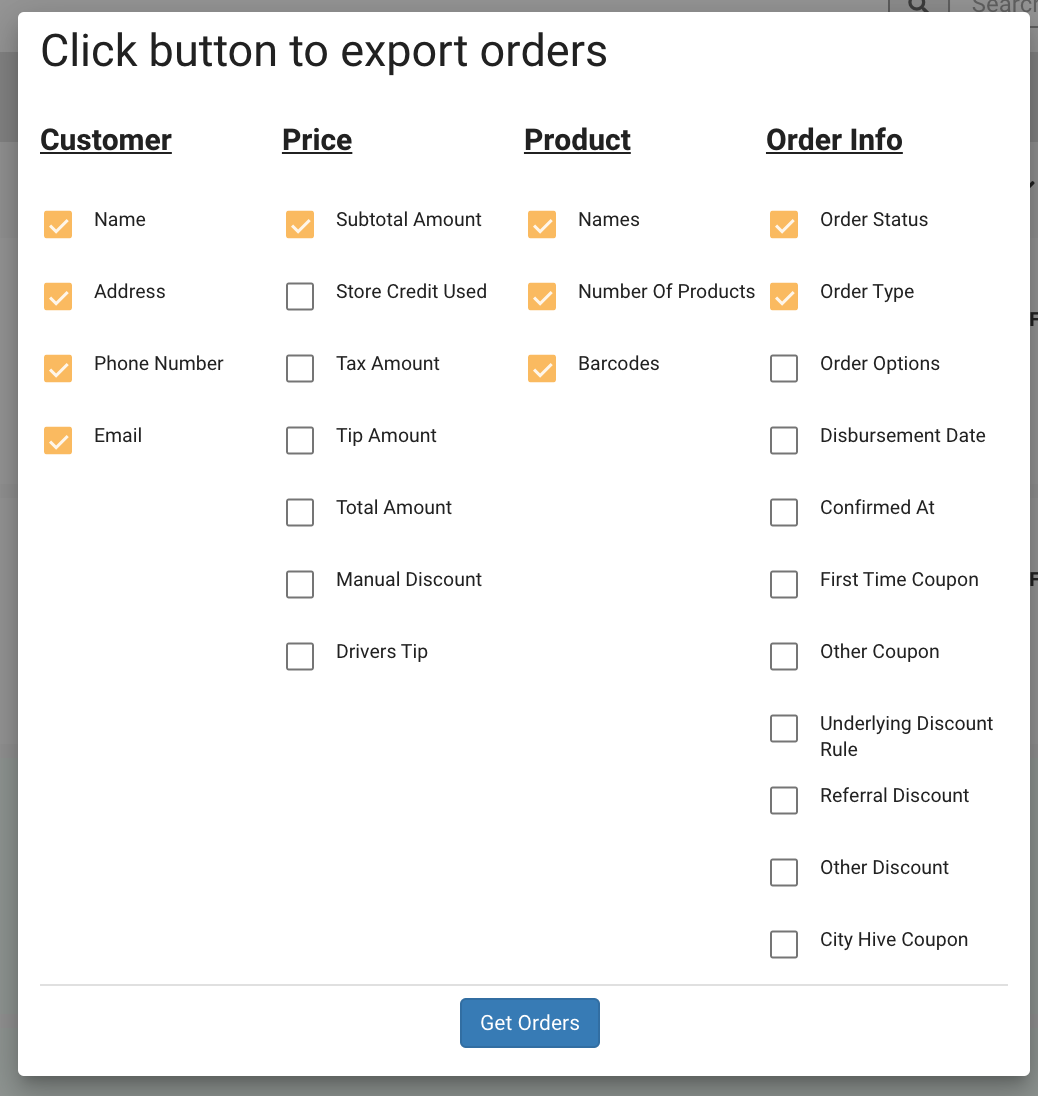Image resolution: width=1038 pixels, height=1096 pixels.
Task: Check the First Time Coupon box
Action: (784, 584)
